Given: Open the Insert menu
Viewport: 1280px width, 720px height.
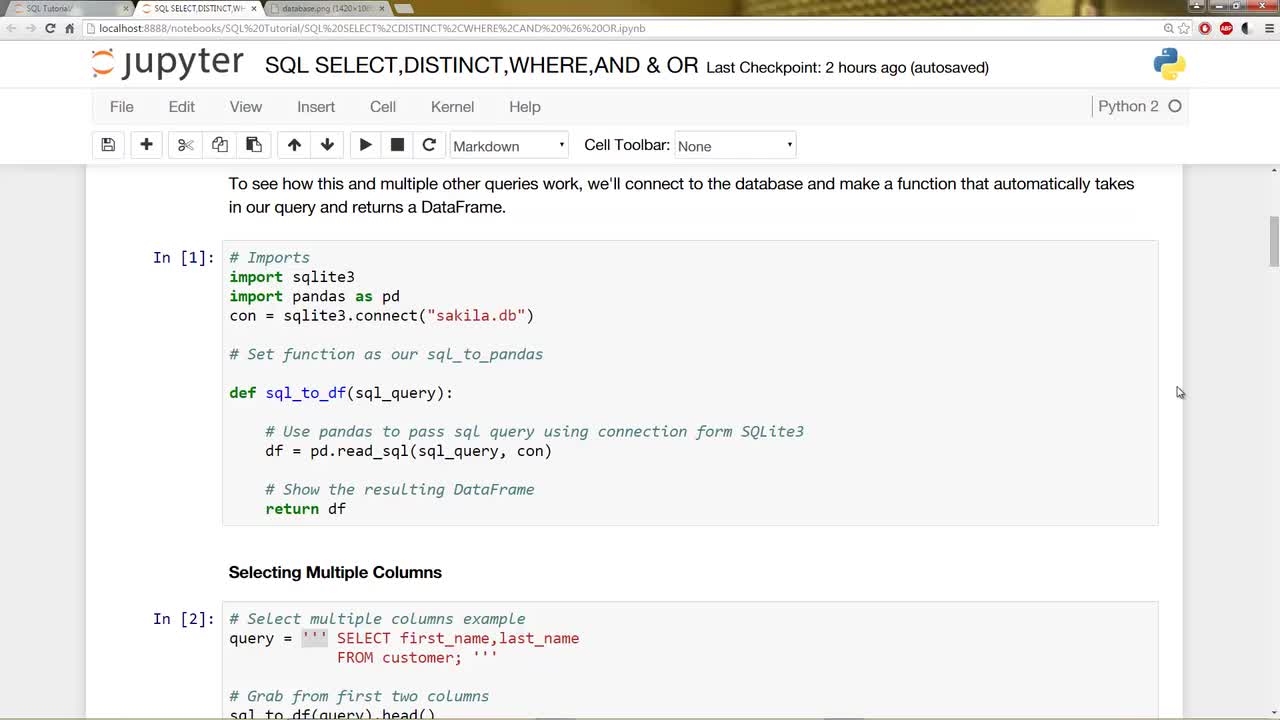Looking at the screenshot, I should tap(316, 107).
